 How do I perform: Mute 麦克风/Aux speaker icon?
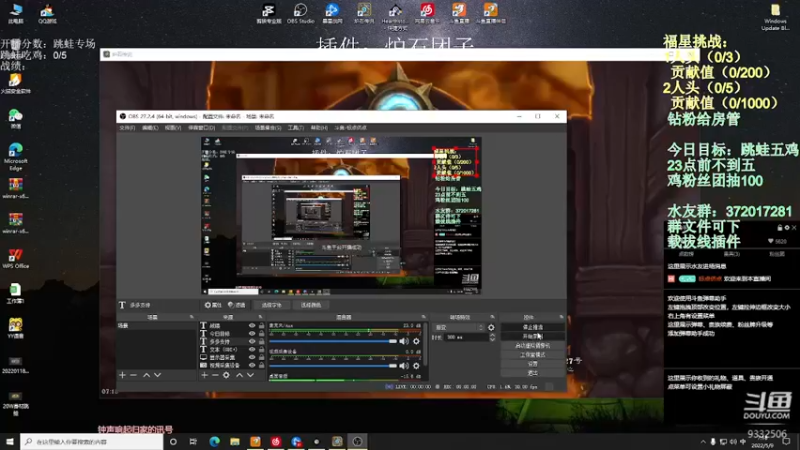pos(404,341)
